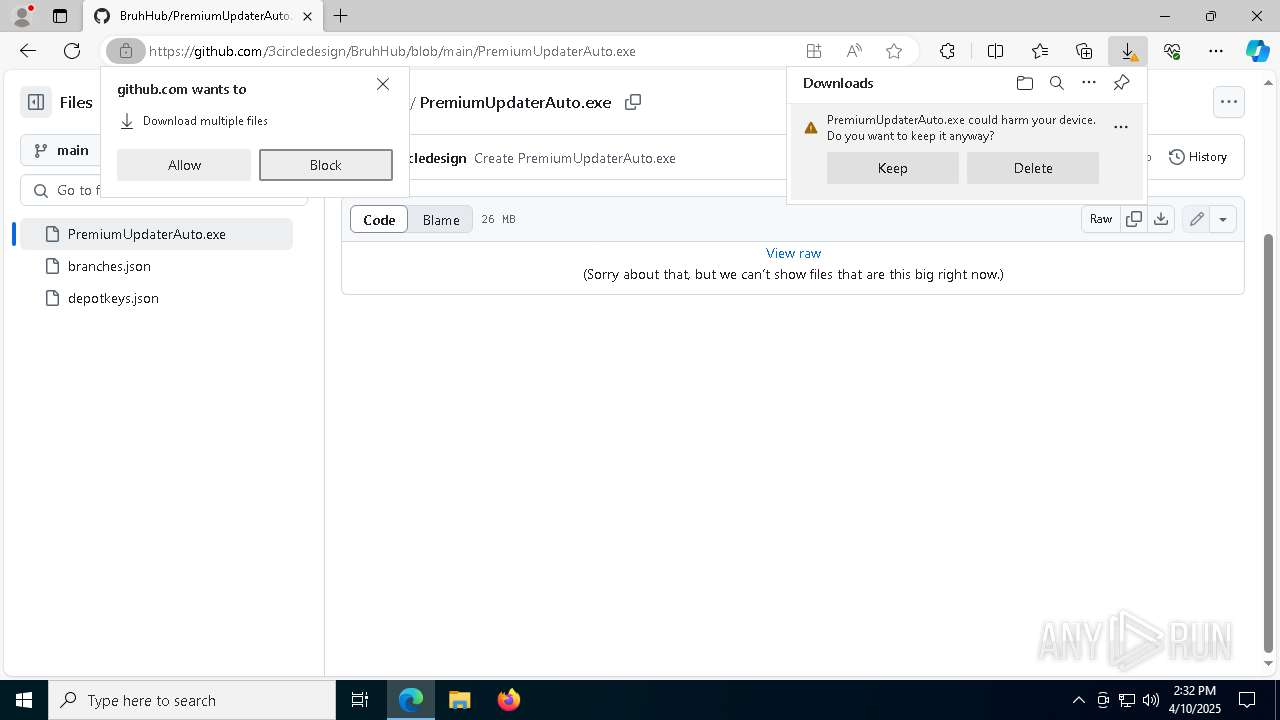Close the github.com permission prompt
Image resolution: width=1280 pixels, height=720 pixels.
click(383, 84)
